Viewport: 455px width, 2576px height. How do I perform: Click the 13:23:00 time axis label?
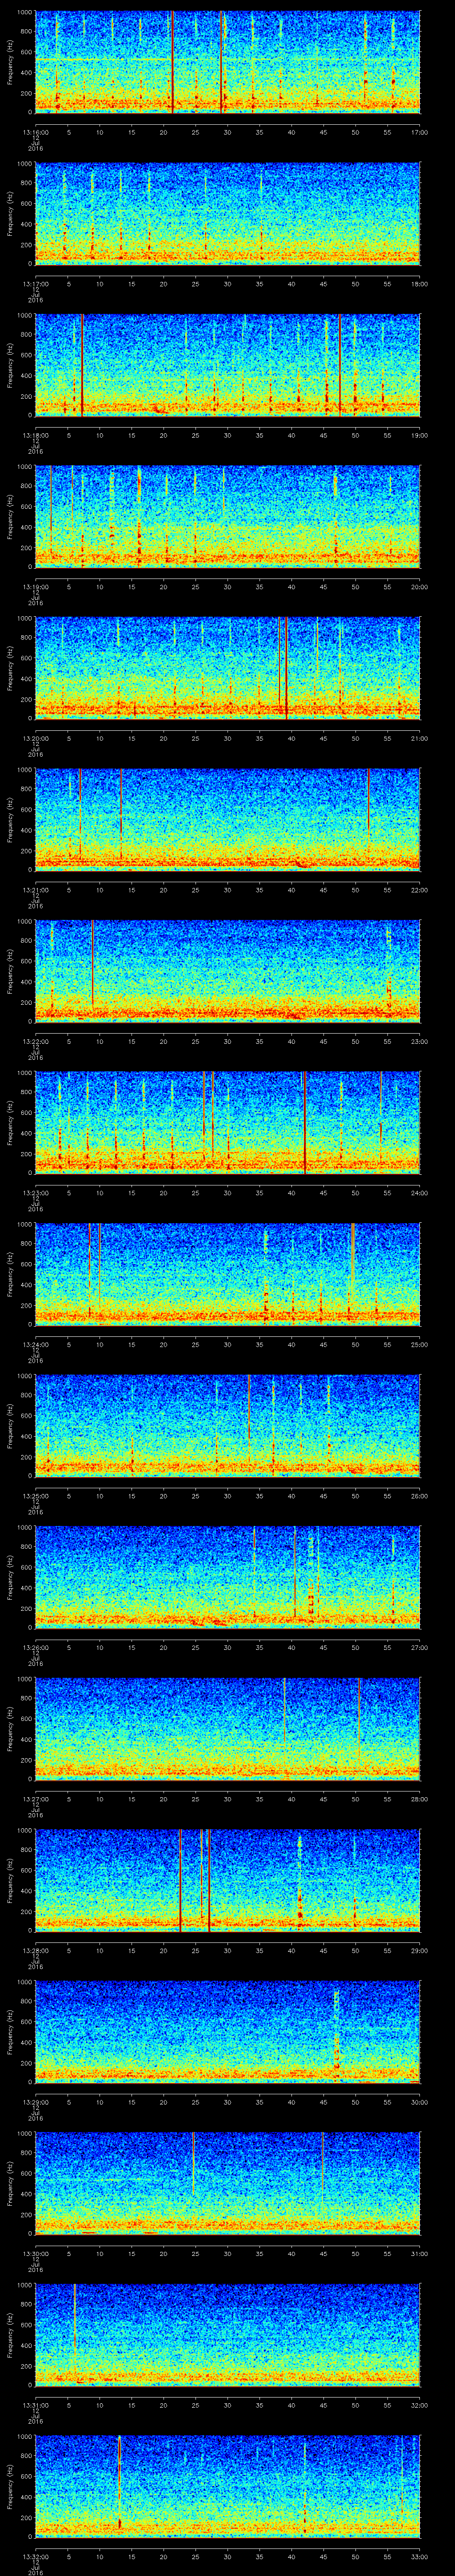[x=36, y=1193]
